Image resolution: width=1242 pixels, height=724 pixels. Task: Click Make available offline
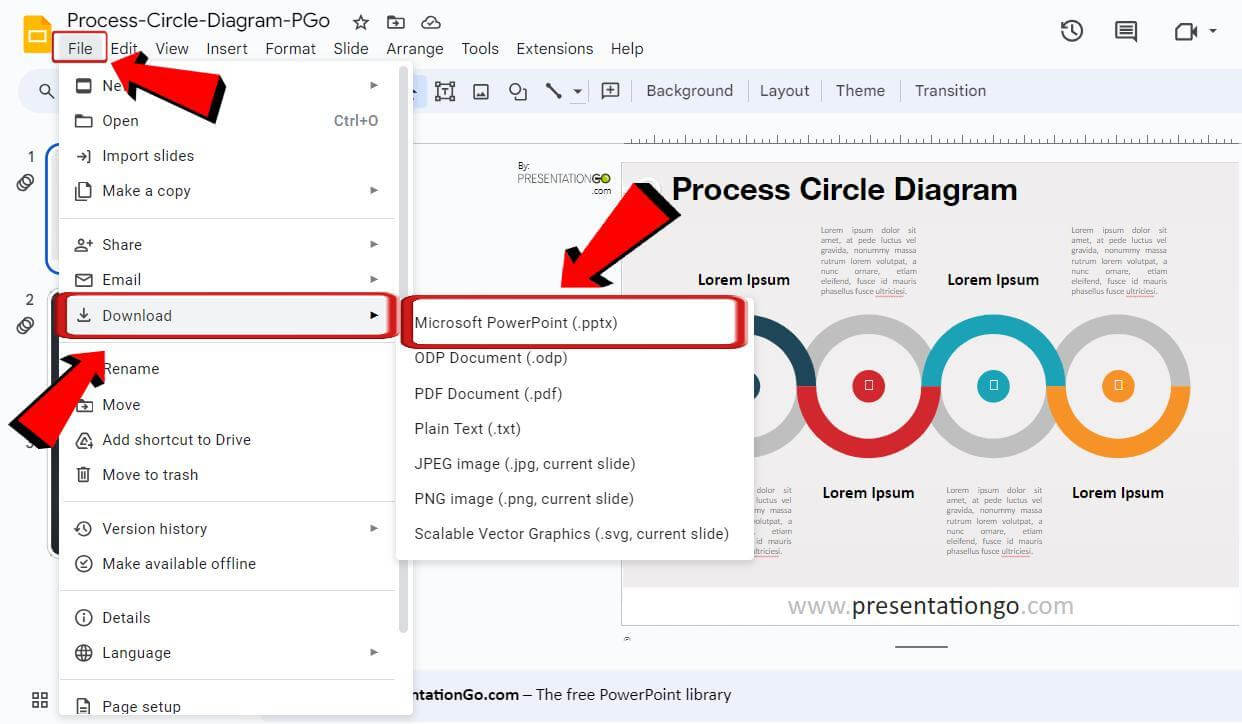(178, 563)
